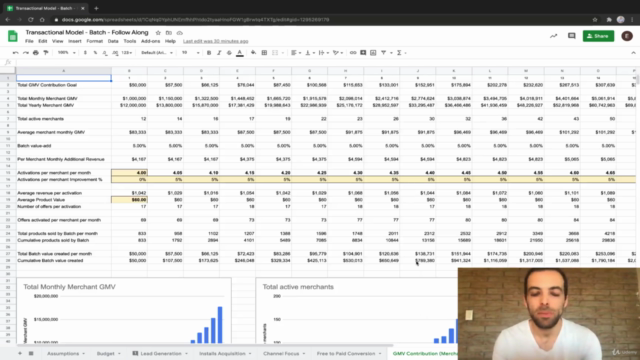Open the cell borders menu
The height and width of the screenshot is (360, 640).
(x=264, y=53)
